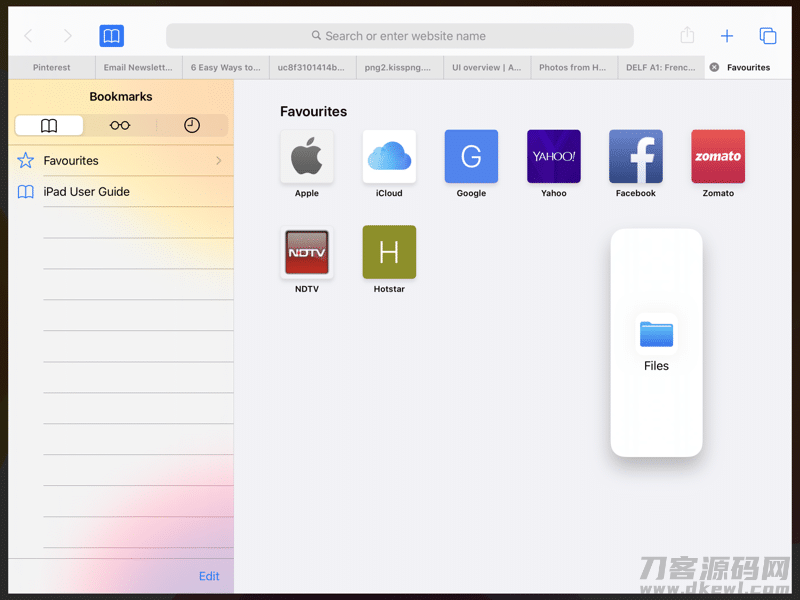Click the Files label in slide-over card
This screenshot has height=600, width=800.
(656, 366)
